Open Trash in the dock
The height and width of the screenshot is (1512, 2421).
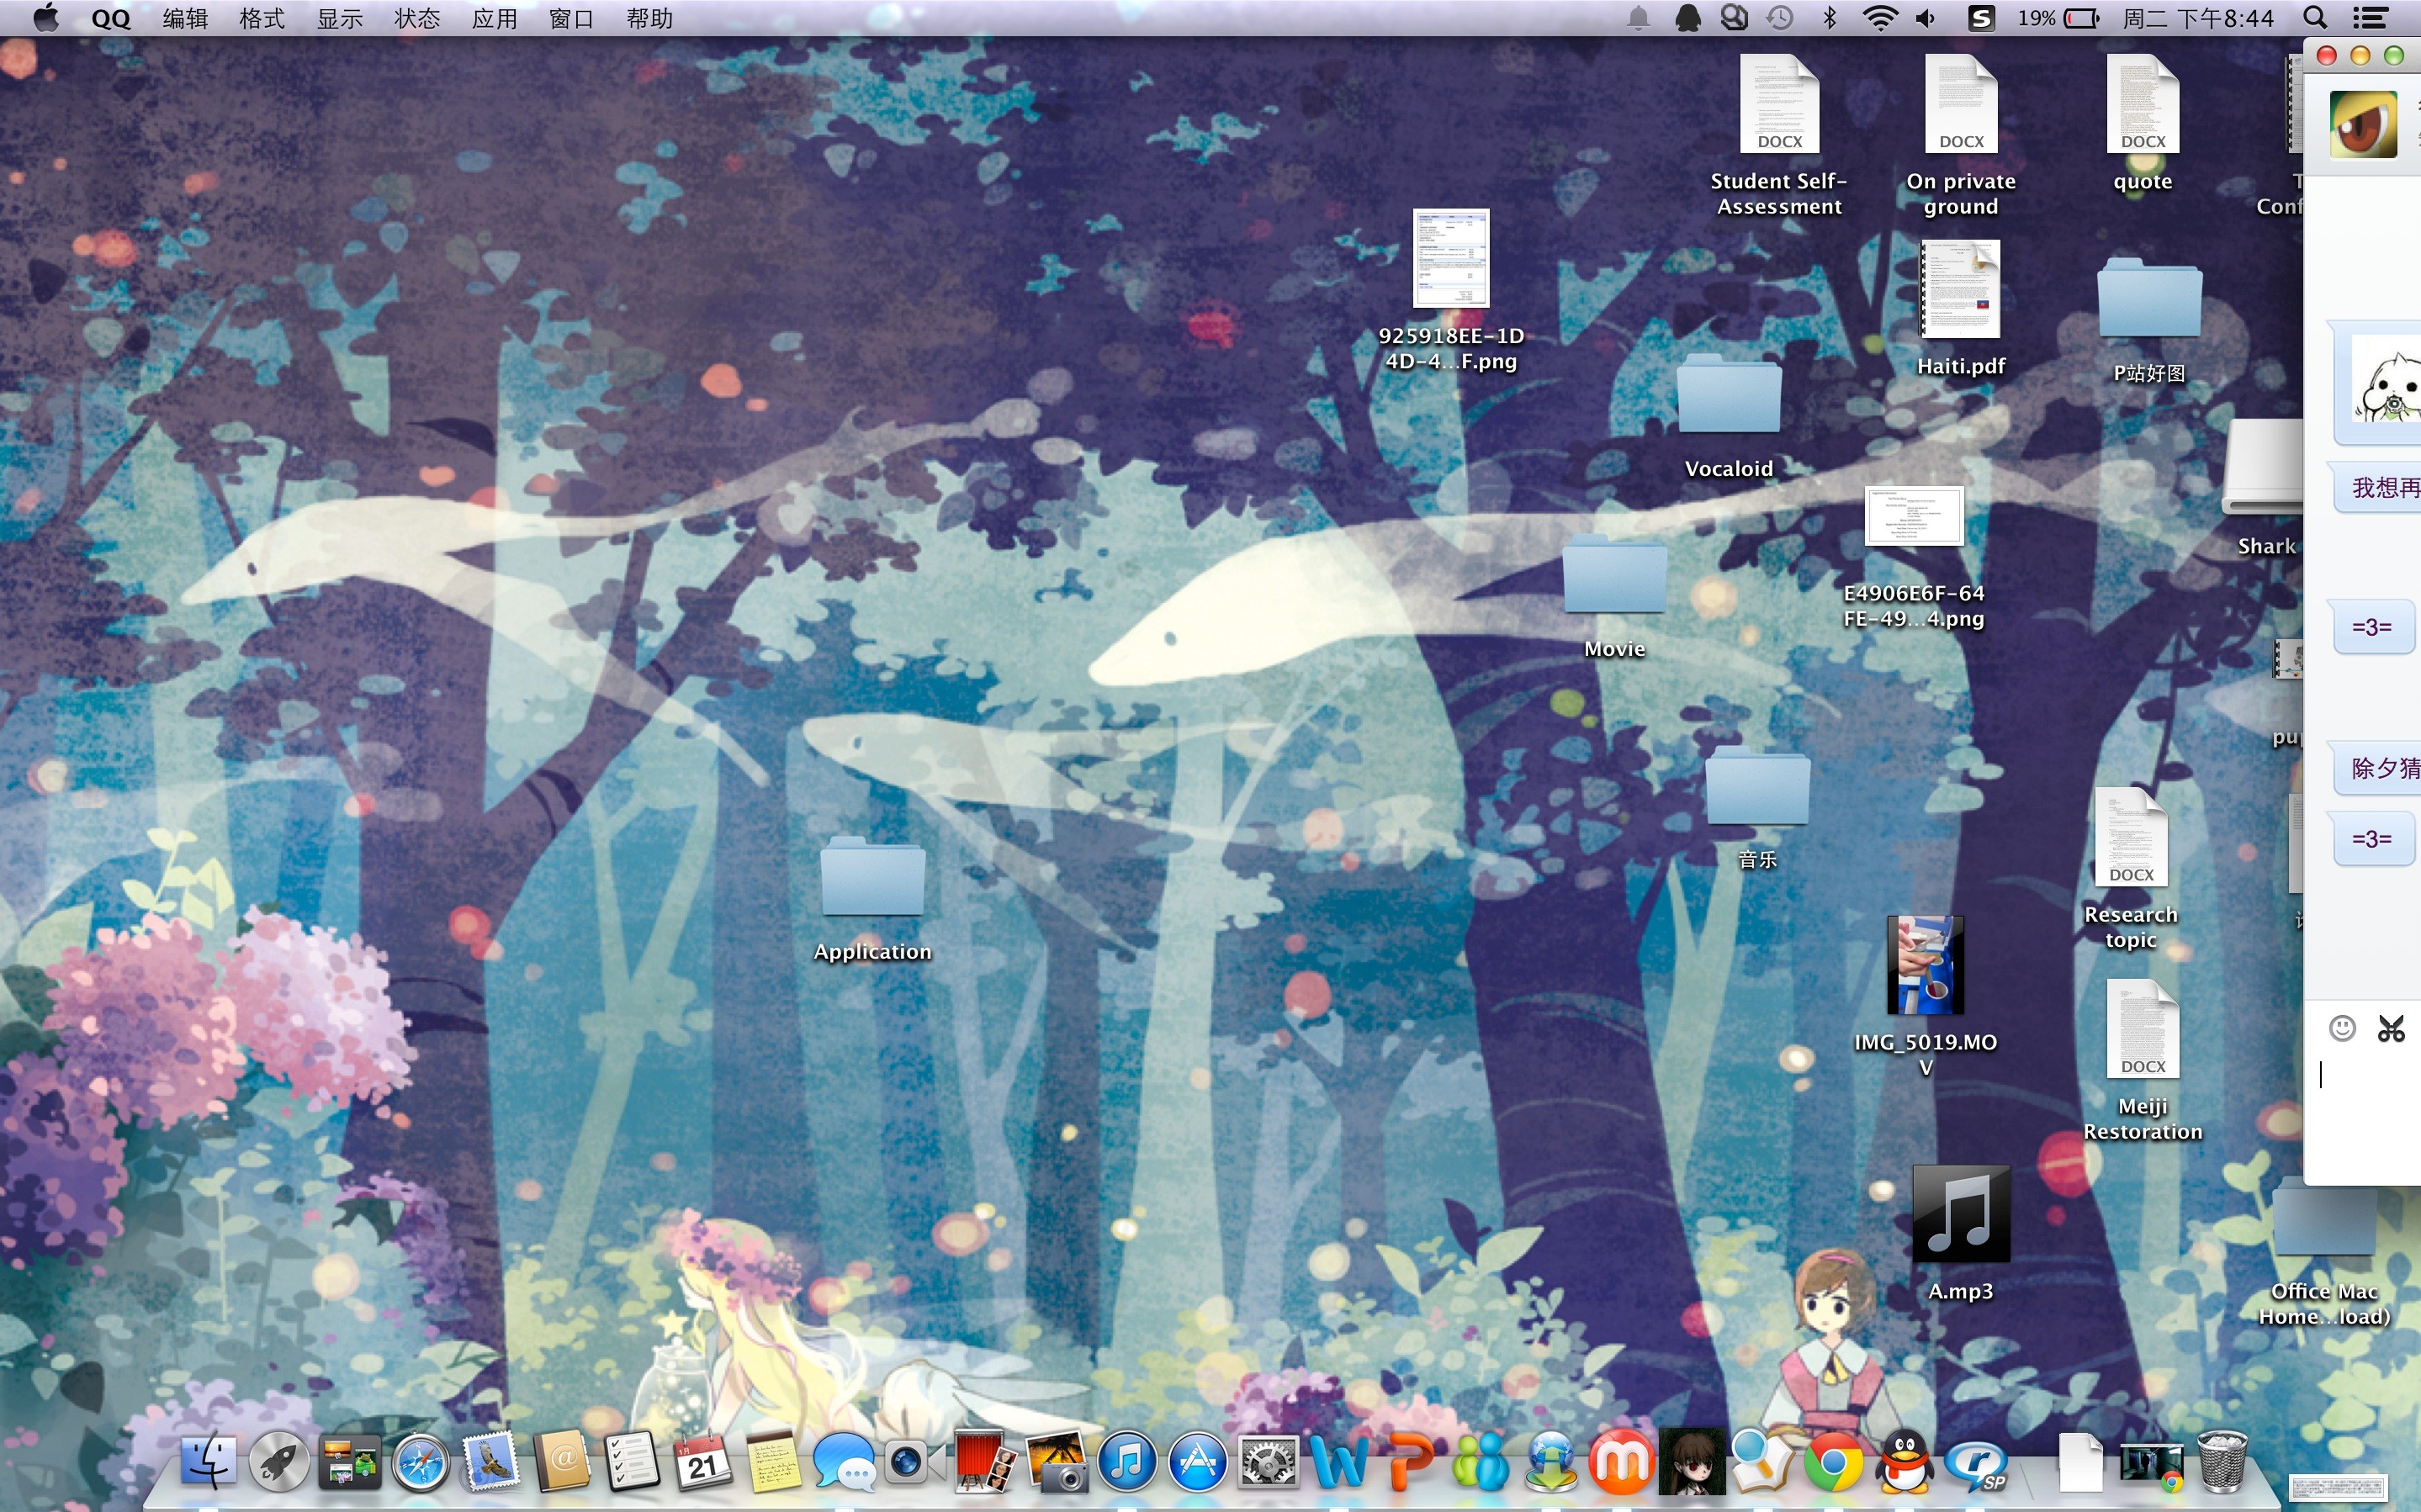2222,1463
